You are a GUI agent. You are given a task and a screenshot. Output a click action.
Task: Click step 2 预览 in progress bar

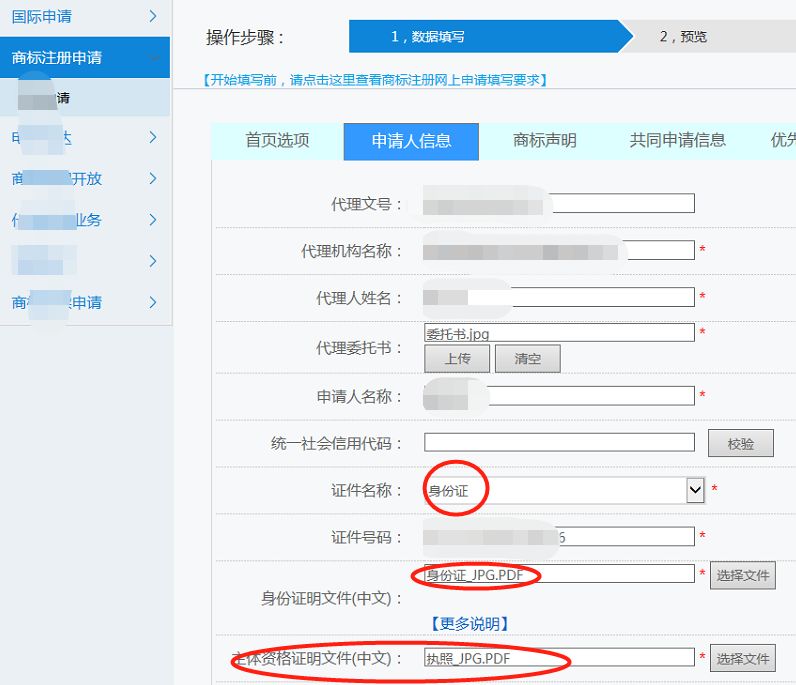(683, 37)
